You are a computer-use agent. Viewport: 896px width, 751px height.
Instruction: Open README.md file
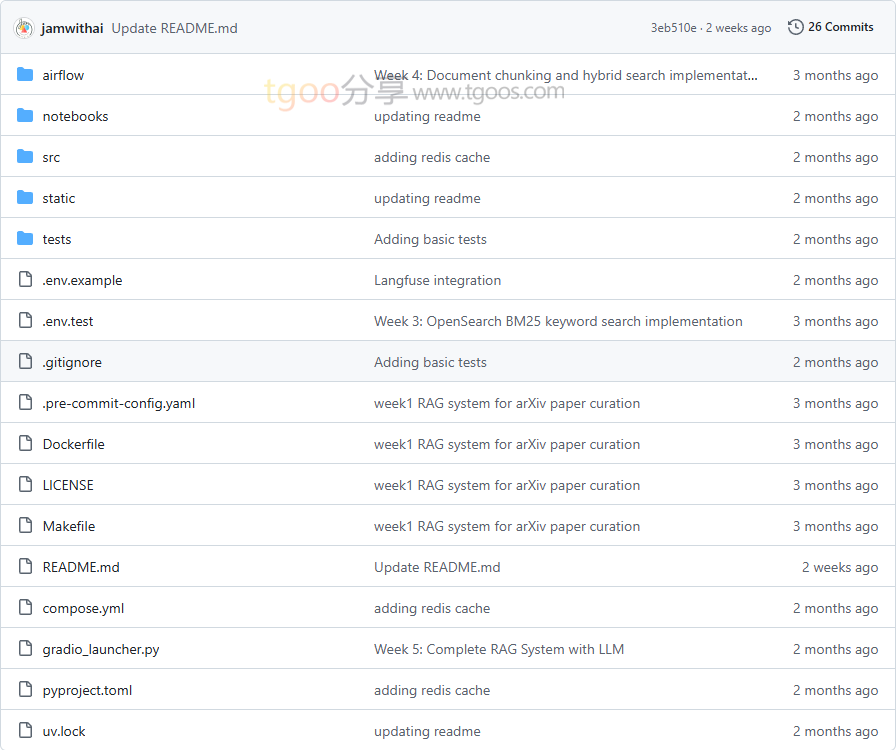[80, 567]
